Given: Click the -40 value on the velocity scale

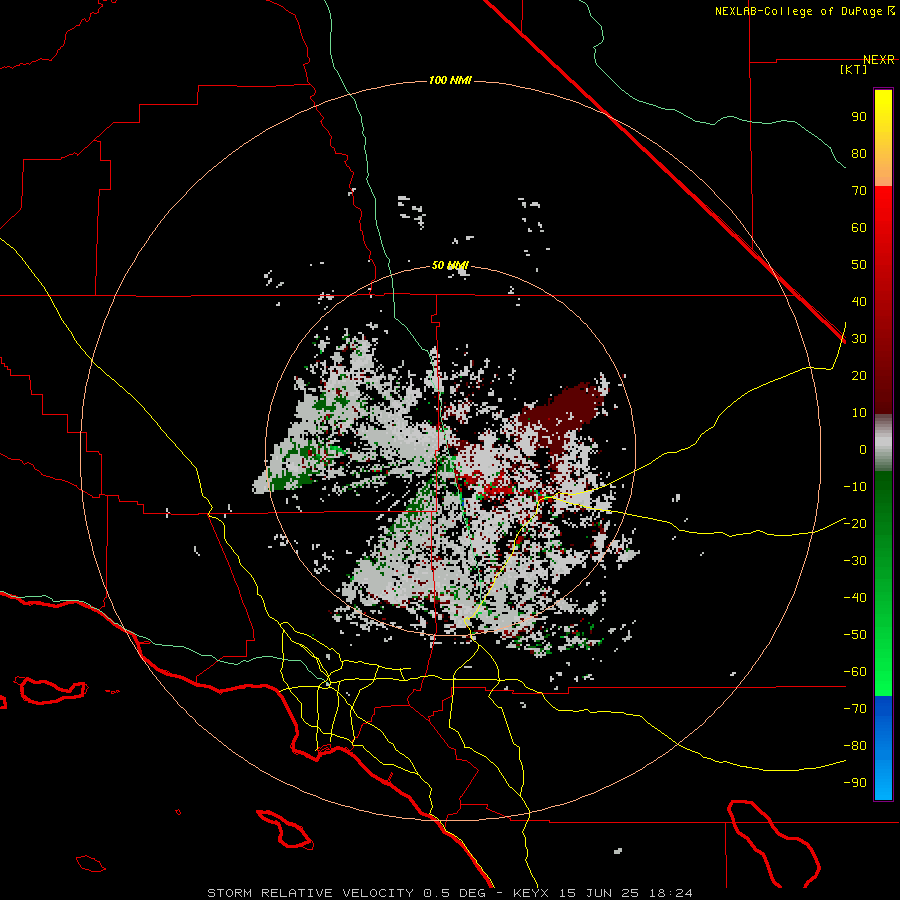Looking at the screenshot, I should coord(855,598).
